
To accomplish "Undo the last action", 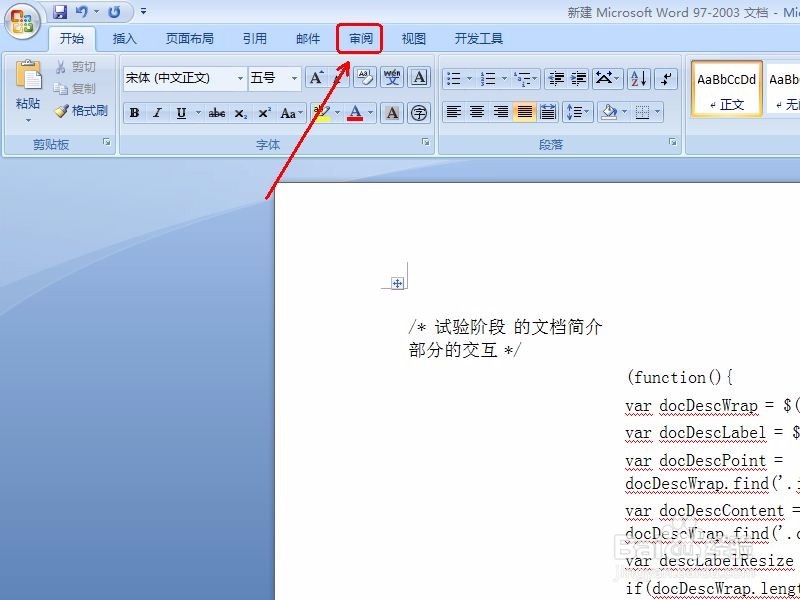I will [82, 11].
